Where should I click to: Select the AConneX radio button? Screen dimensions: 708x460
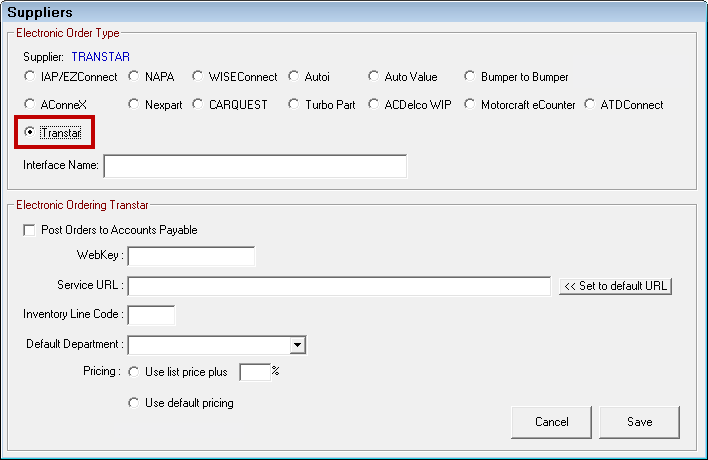click(x=30, y=105)
